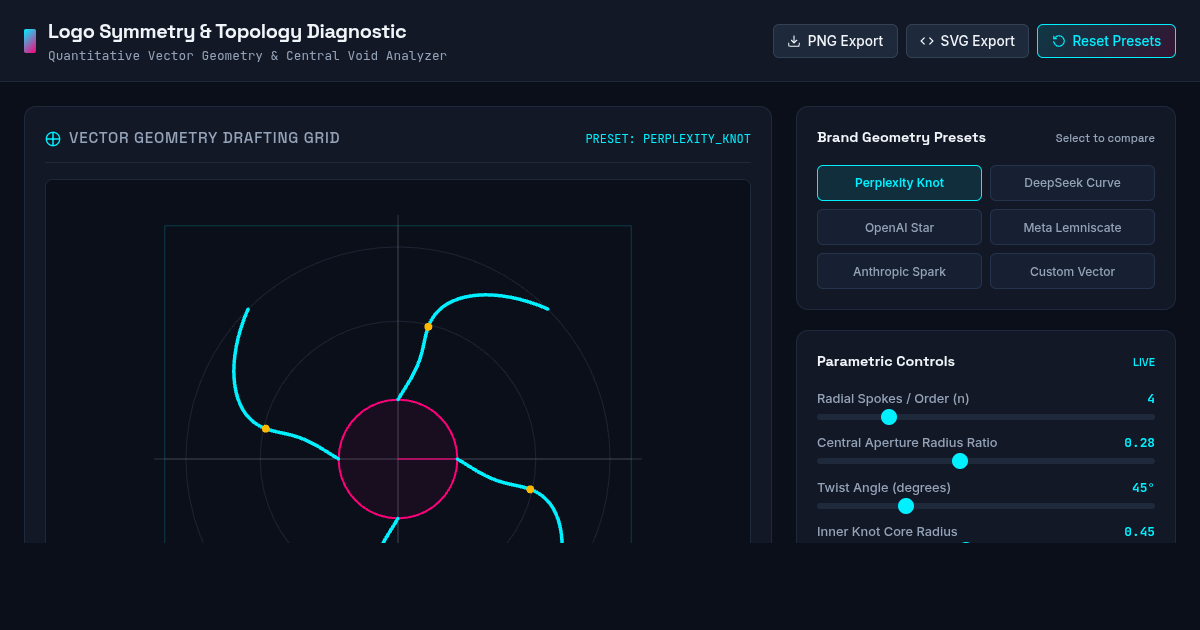The image size is (1200, 630).
Task: Click the crosshair grid icon beside Vector Geometry
Action: pyautogui.click(x=53, y=139)
